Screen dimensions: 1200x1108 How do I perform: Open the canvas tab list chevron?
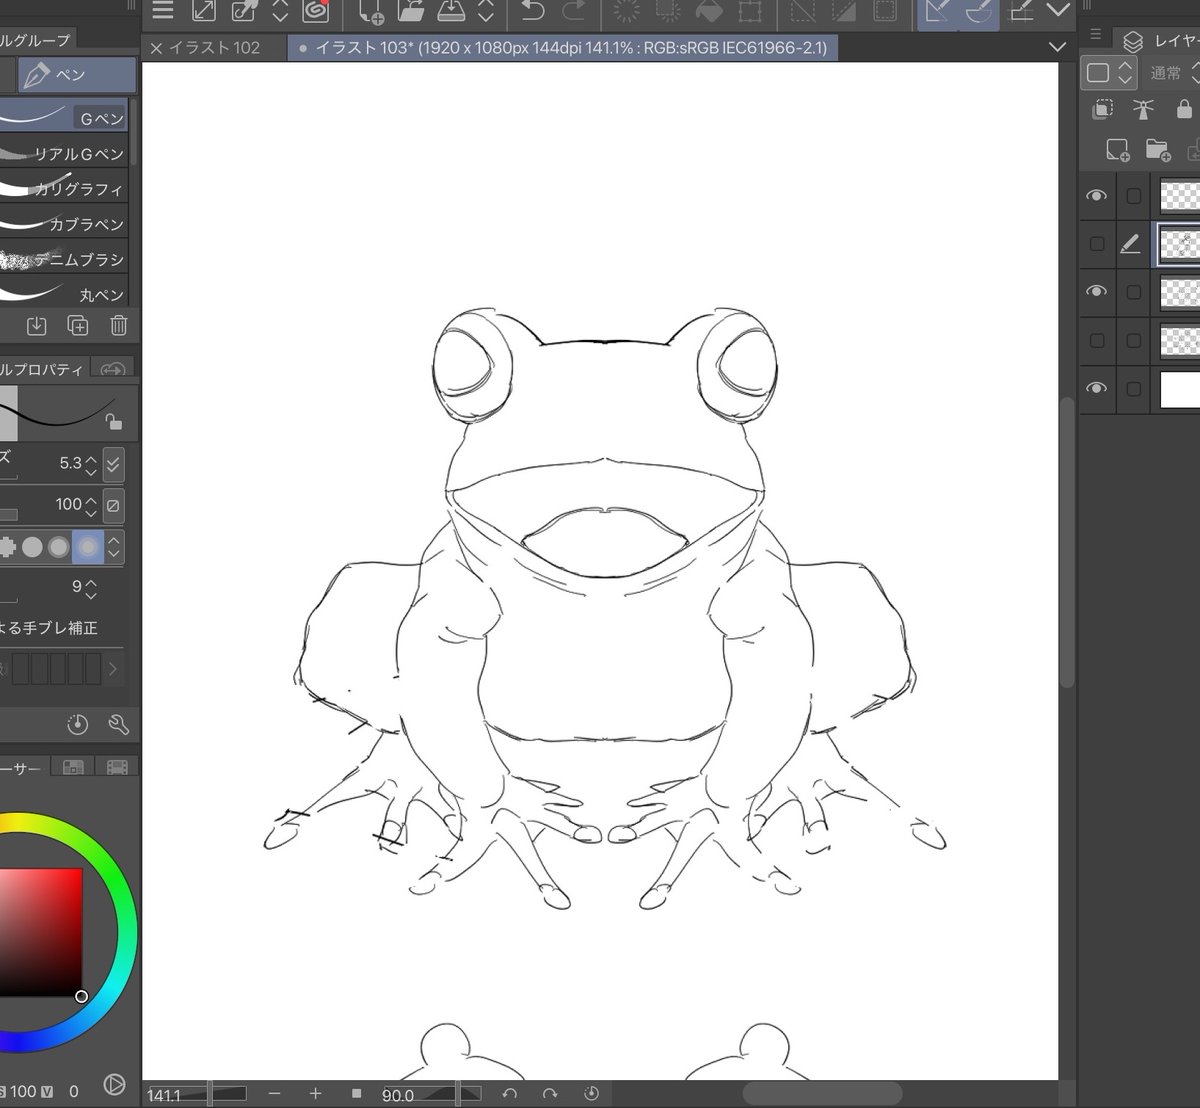(1057, 47)
